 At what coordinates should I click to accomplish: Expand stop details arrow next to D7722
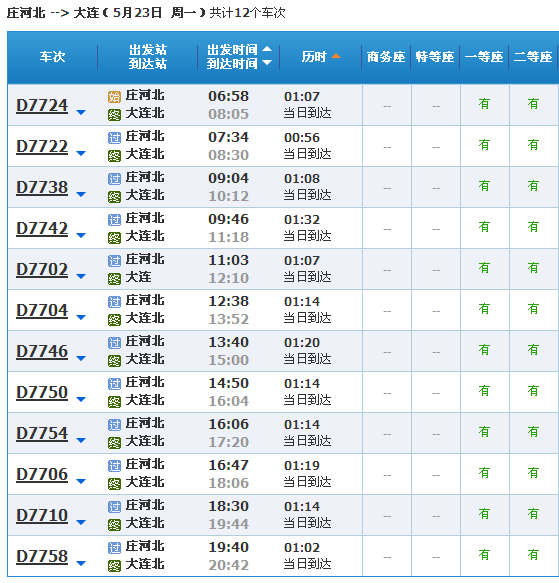coord(81,153)
